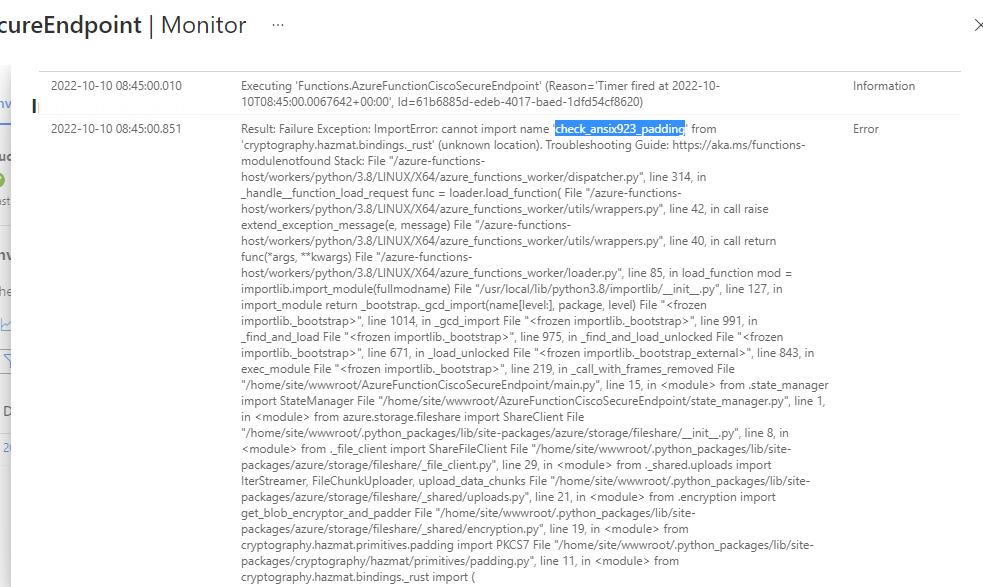
Task: Click the Executing 'Functions.AzureFunctionCiscoSecureEndpoint' message
Action: tap(480, 93)
